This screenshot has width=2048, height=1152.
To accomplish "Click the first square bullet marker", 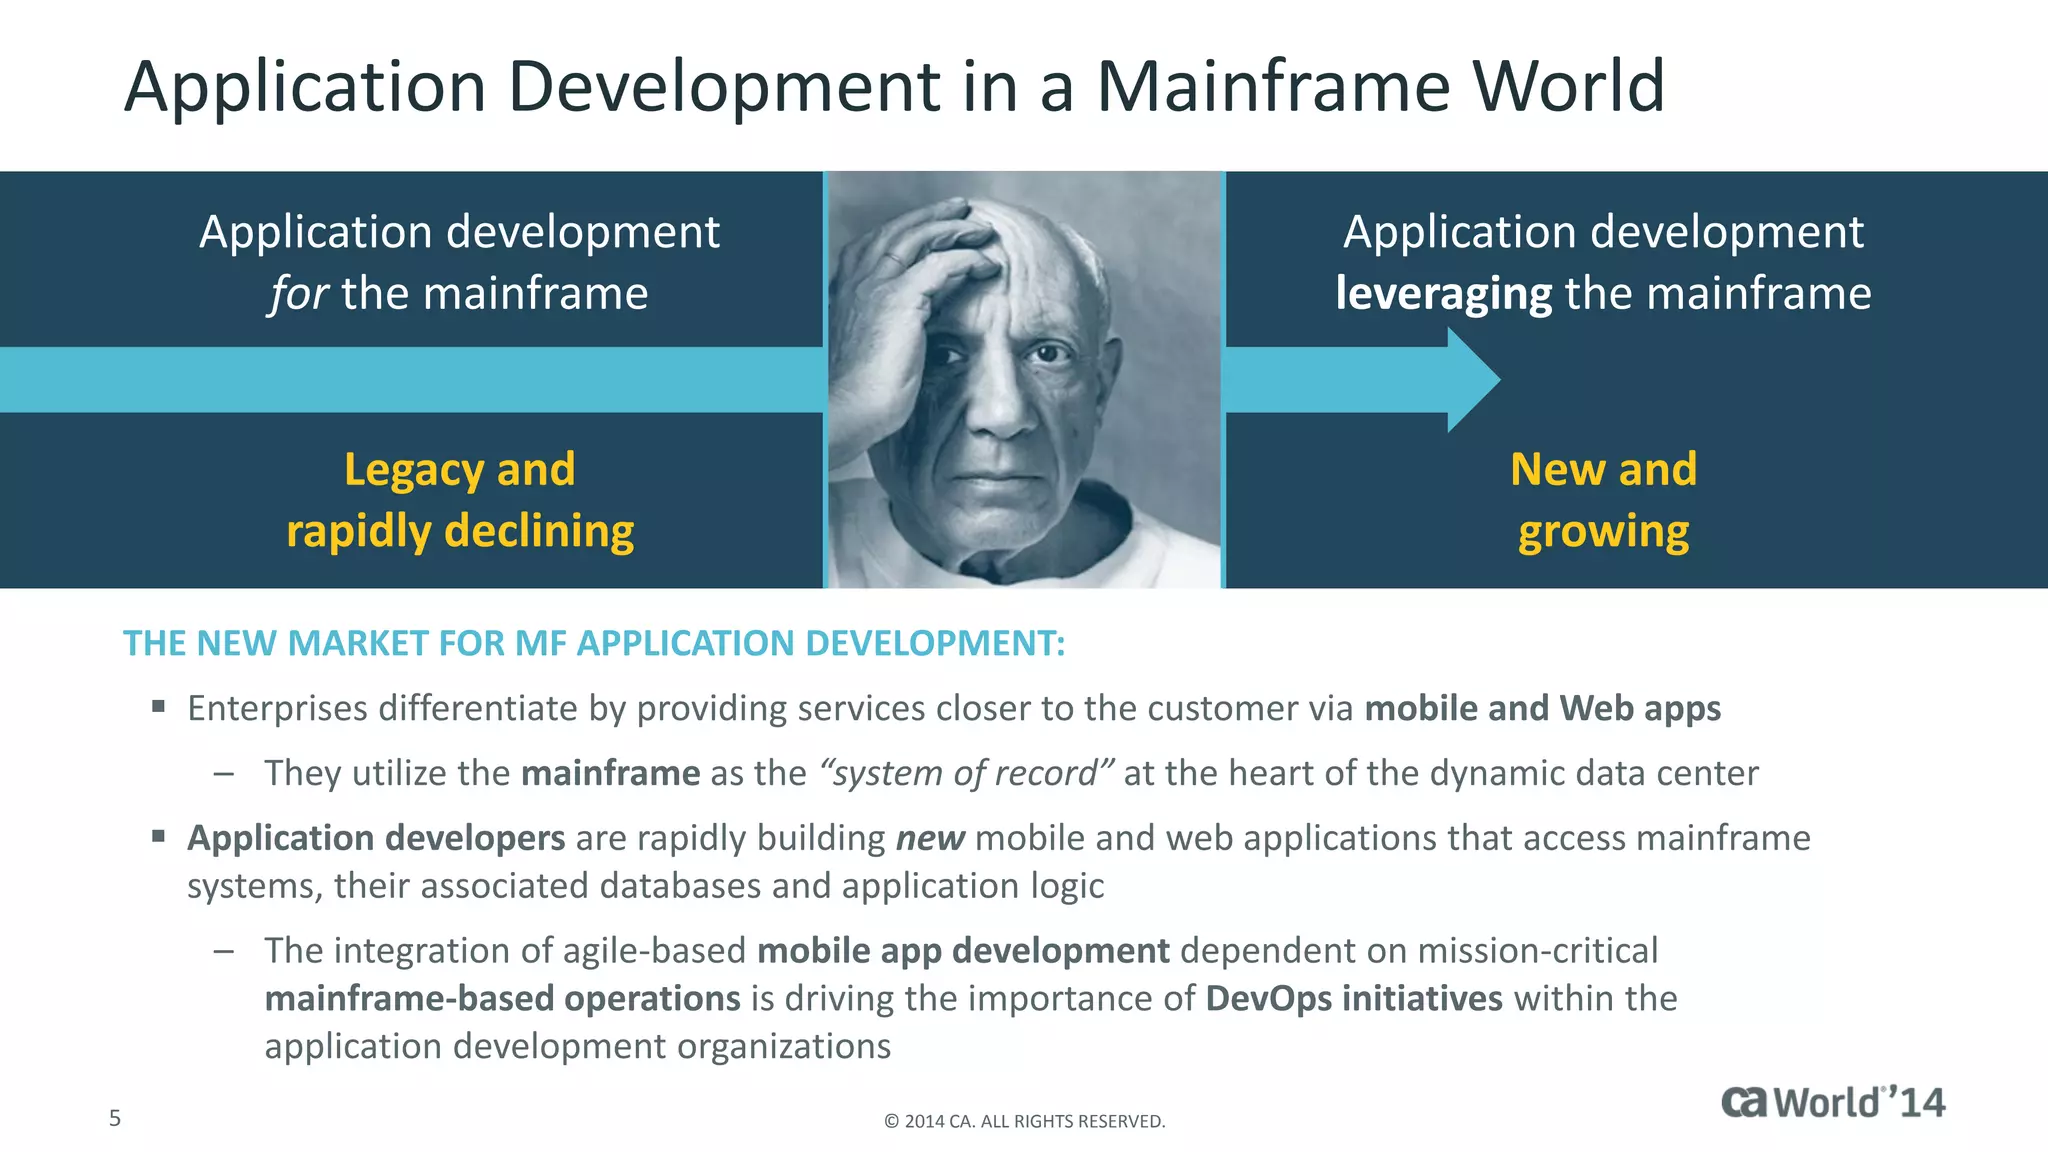I will (x=158, y=707).
